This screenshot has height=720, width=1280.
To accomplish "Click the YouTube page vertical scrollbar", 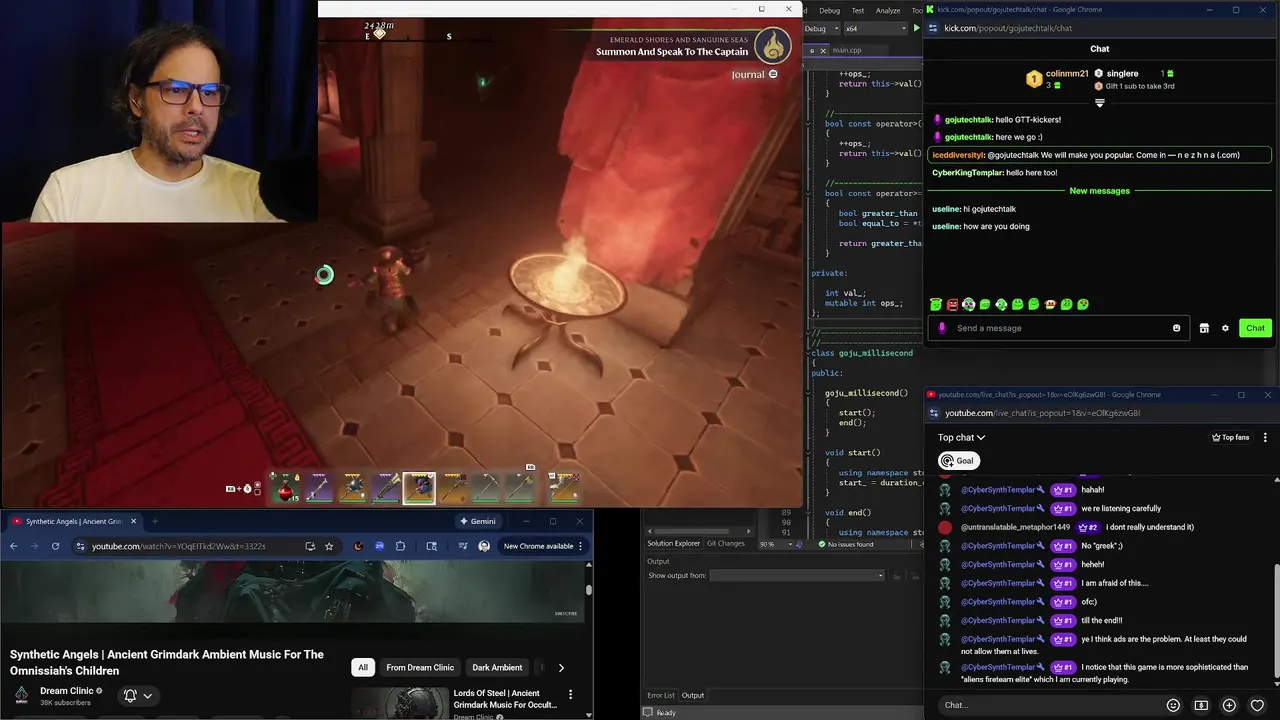I will 589,590.
